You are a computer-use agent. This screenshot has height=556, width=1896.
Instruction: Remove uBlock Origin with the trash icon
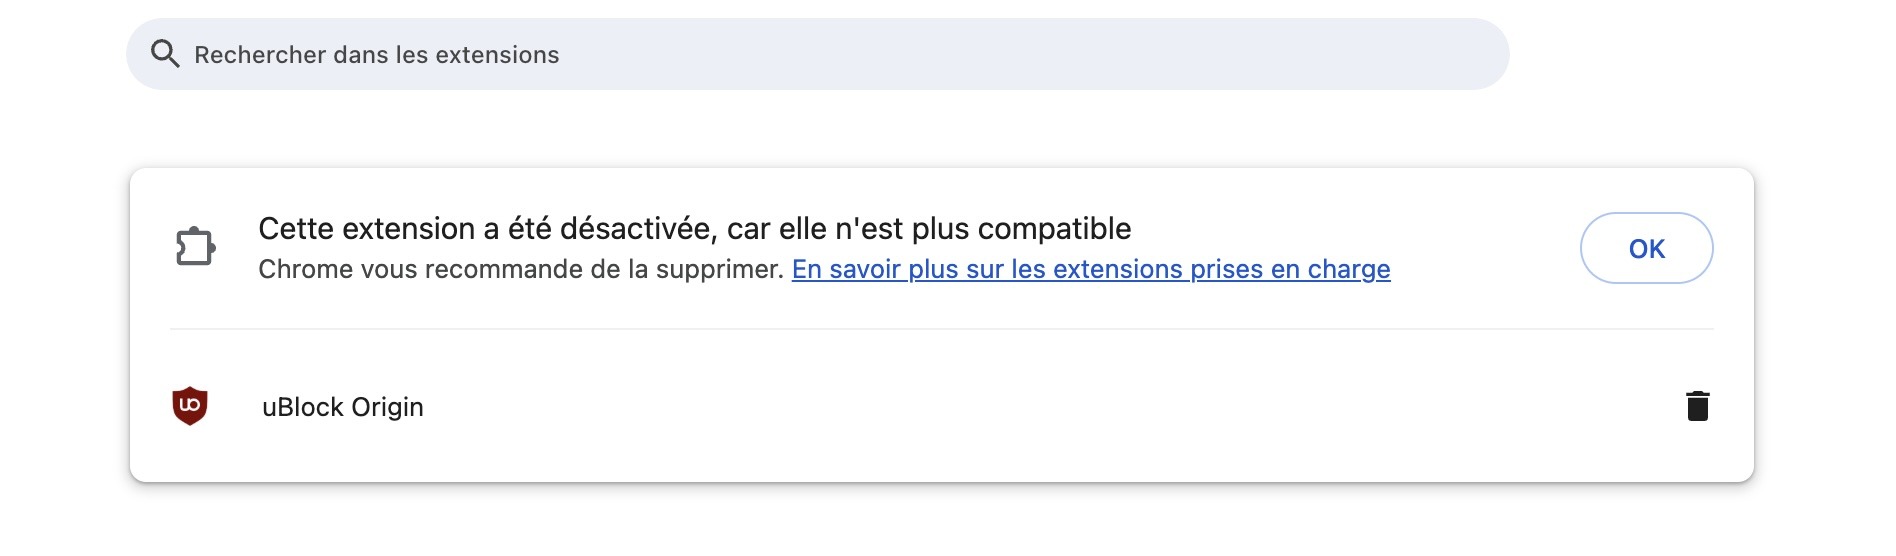tap(1697, 406)
